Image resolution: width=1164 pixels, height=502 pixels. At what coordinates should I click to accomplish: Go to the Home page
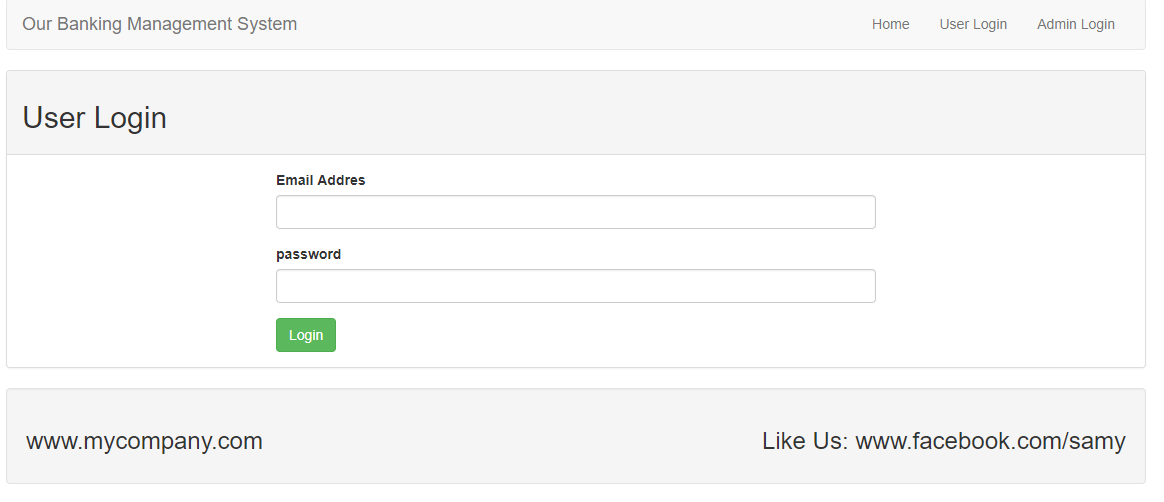pos(890,24)
